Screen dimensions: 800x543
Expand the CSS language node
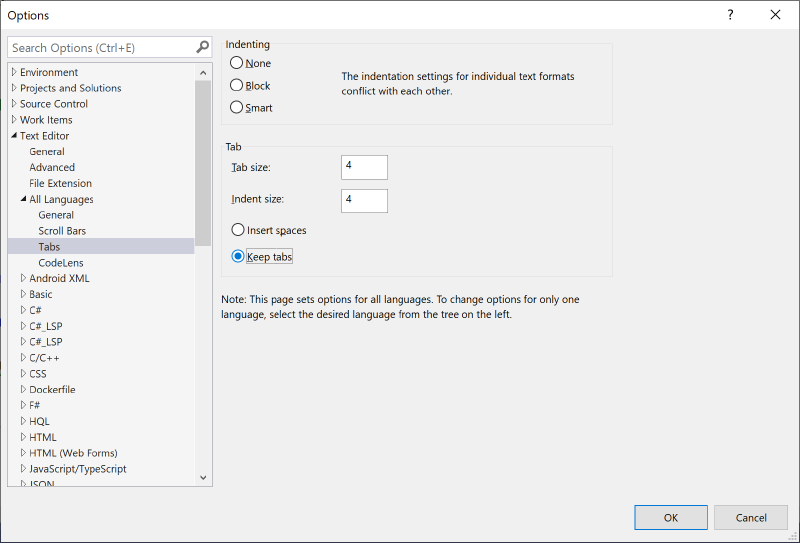click(23, 374)
